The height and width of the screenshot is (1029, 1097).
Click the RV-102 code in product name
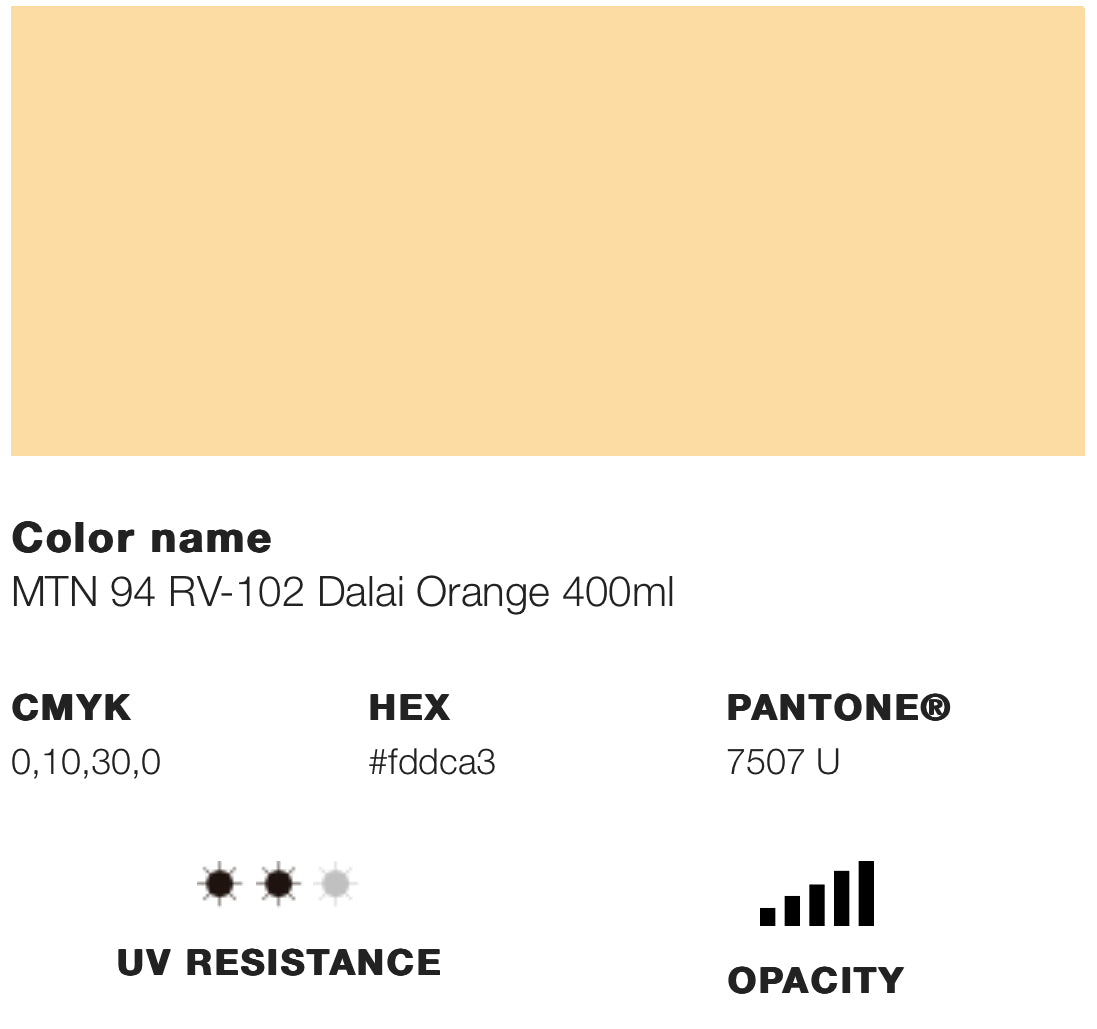pos(236,593)
